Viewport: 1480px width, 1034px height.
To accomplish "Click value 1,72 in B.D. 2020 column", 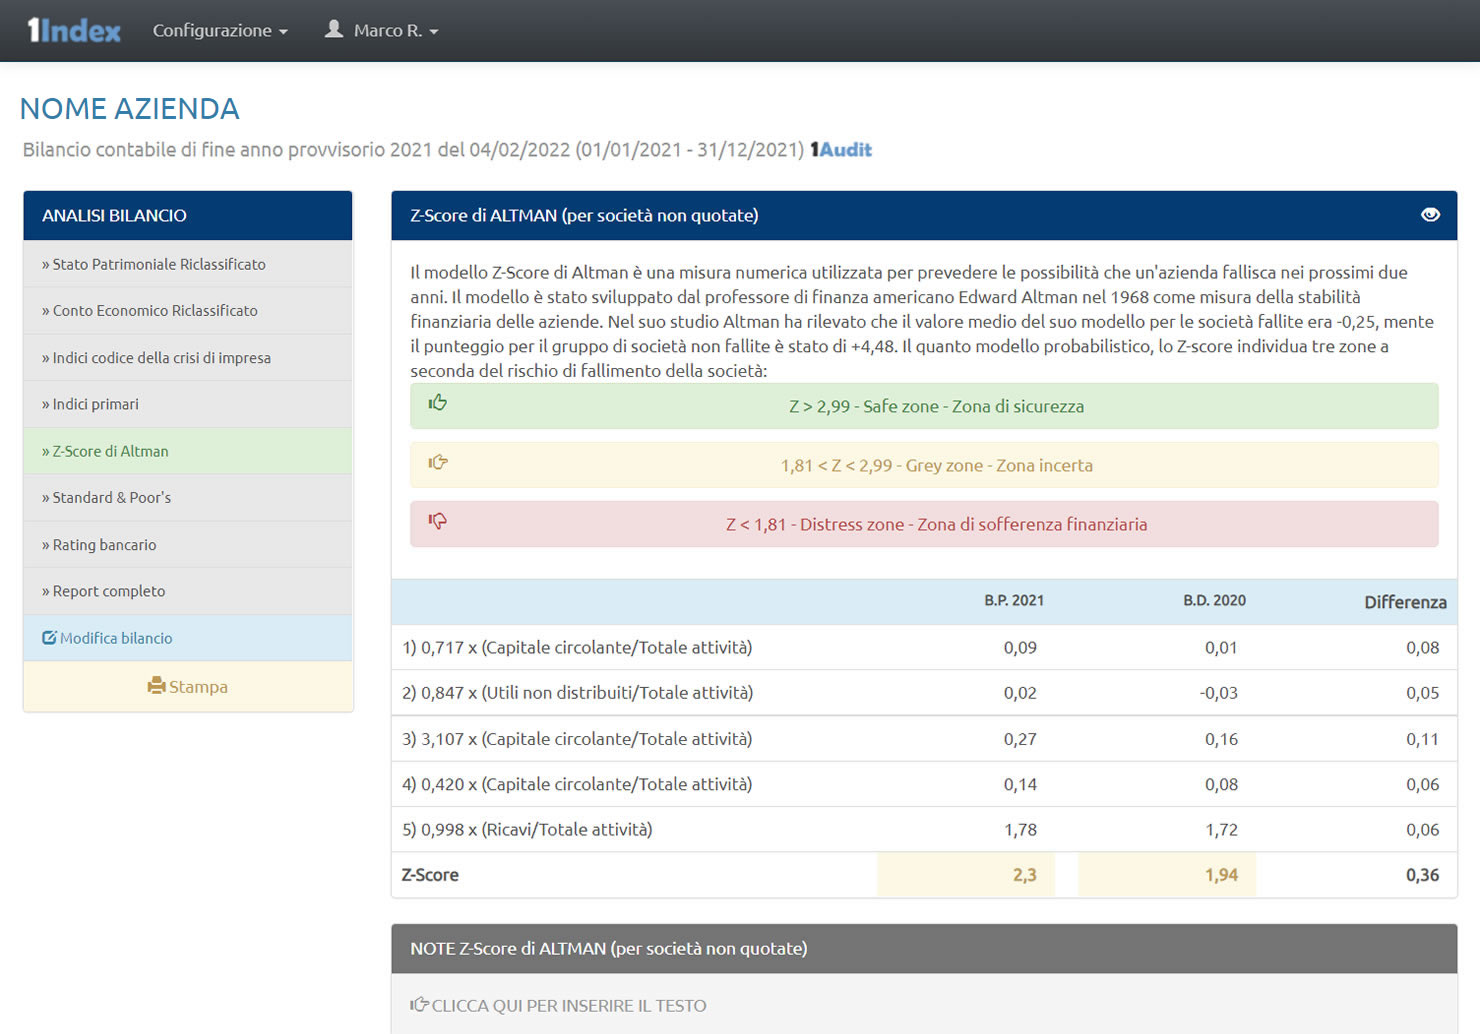I will (1221, 830).
